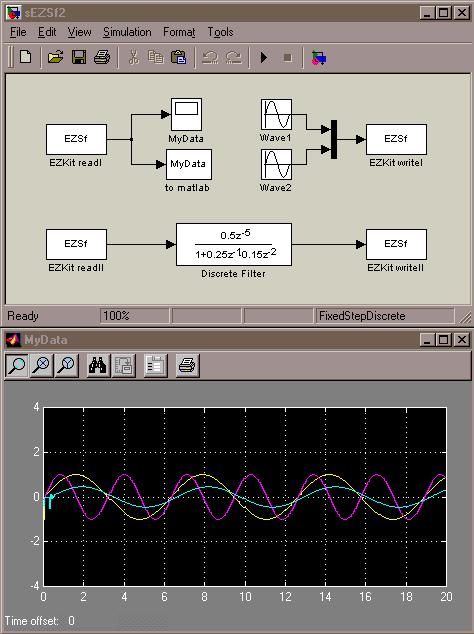Click the 100% zoom status field
The height and width of the screenshot is (634, 474).
tap(135, 316)
